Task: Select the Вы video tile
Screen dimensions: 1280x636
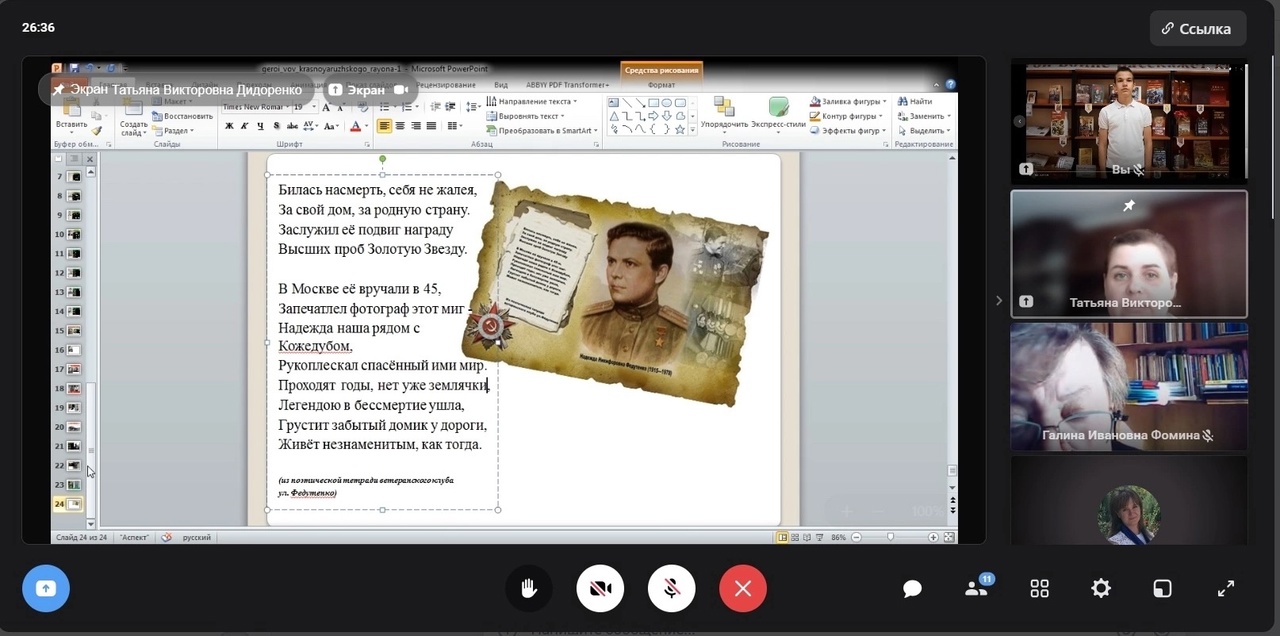Action: pyautogui.click(x=1129, y=120)
